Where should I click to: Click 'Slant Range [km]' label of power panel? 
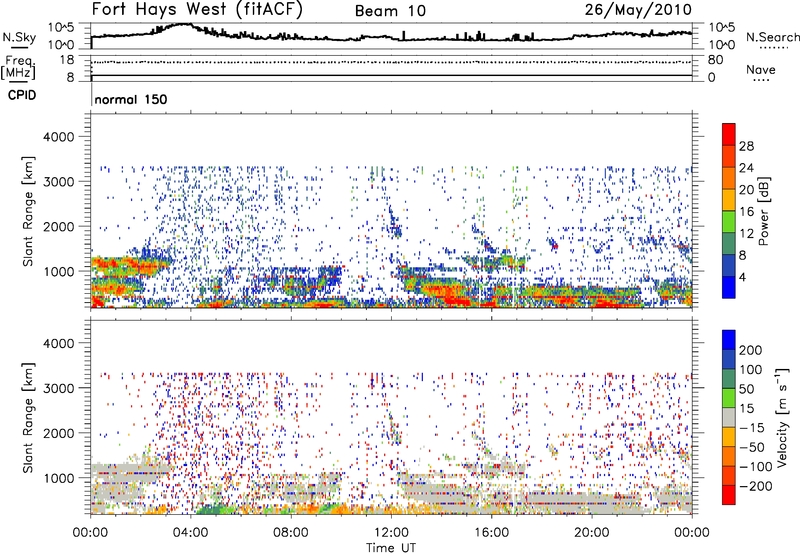(28, 211)
